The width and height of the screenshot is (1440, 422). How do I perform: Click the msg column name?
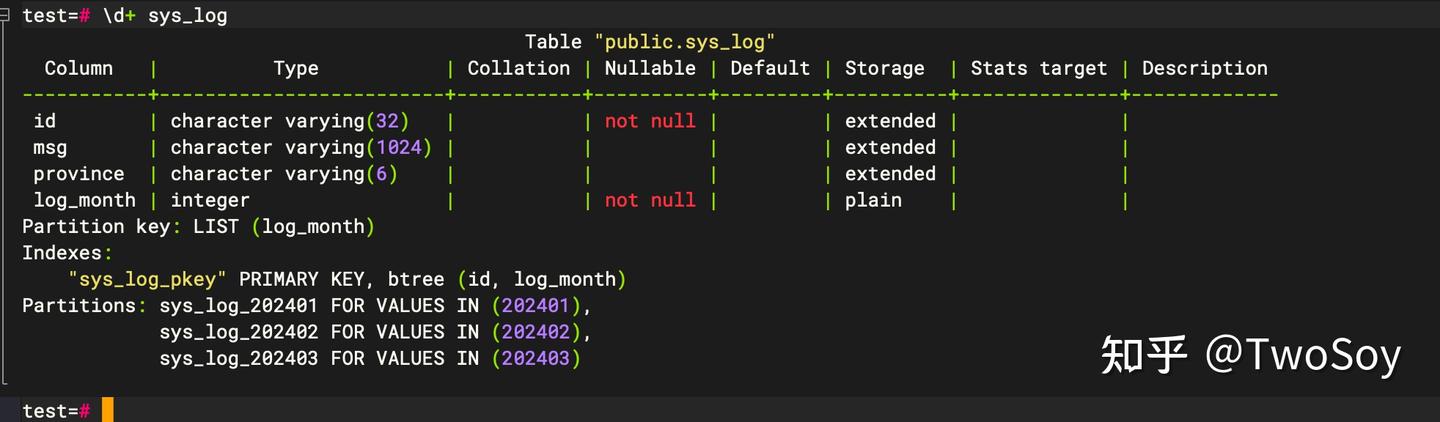[x=50, y=147]
